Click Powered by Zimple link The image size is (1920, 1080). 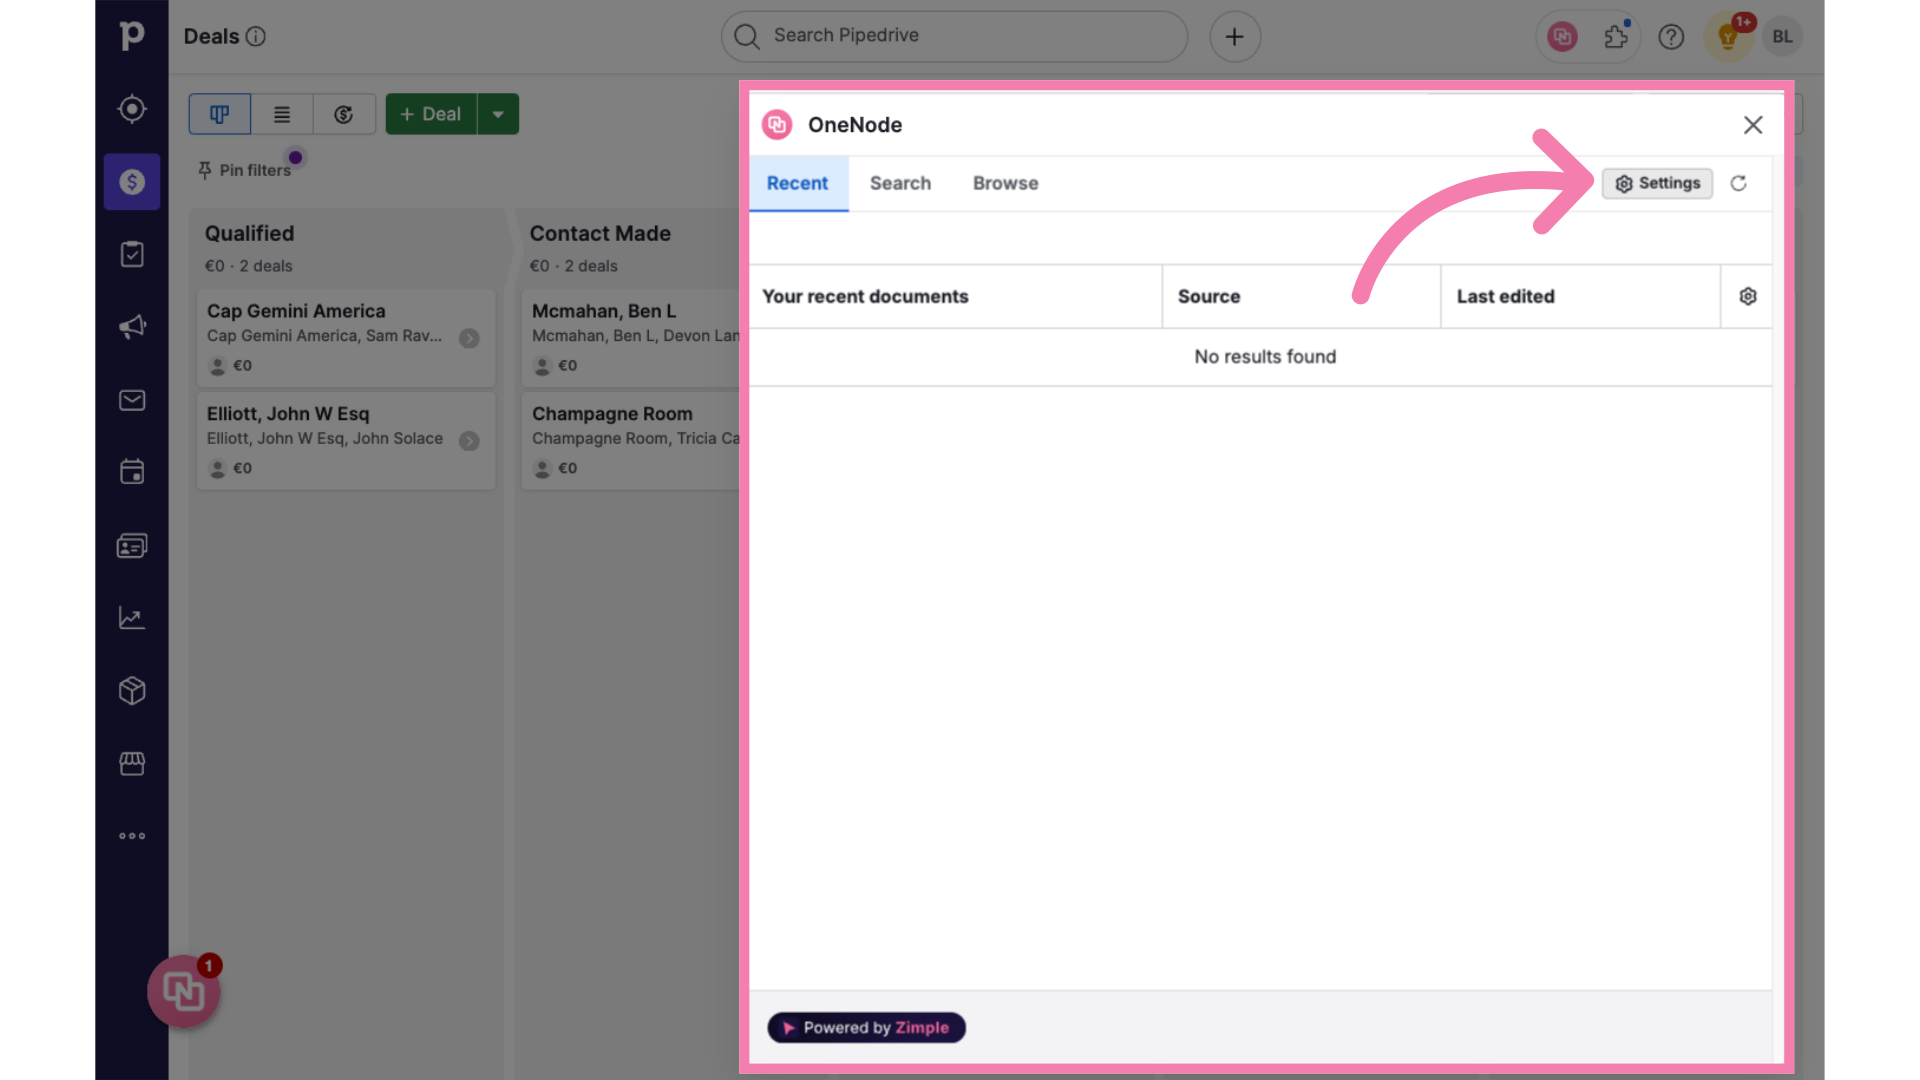865,1027
